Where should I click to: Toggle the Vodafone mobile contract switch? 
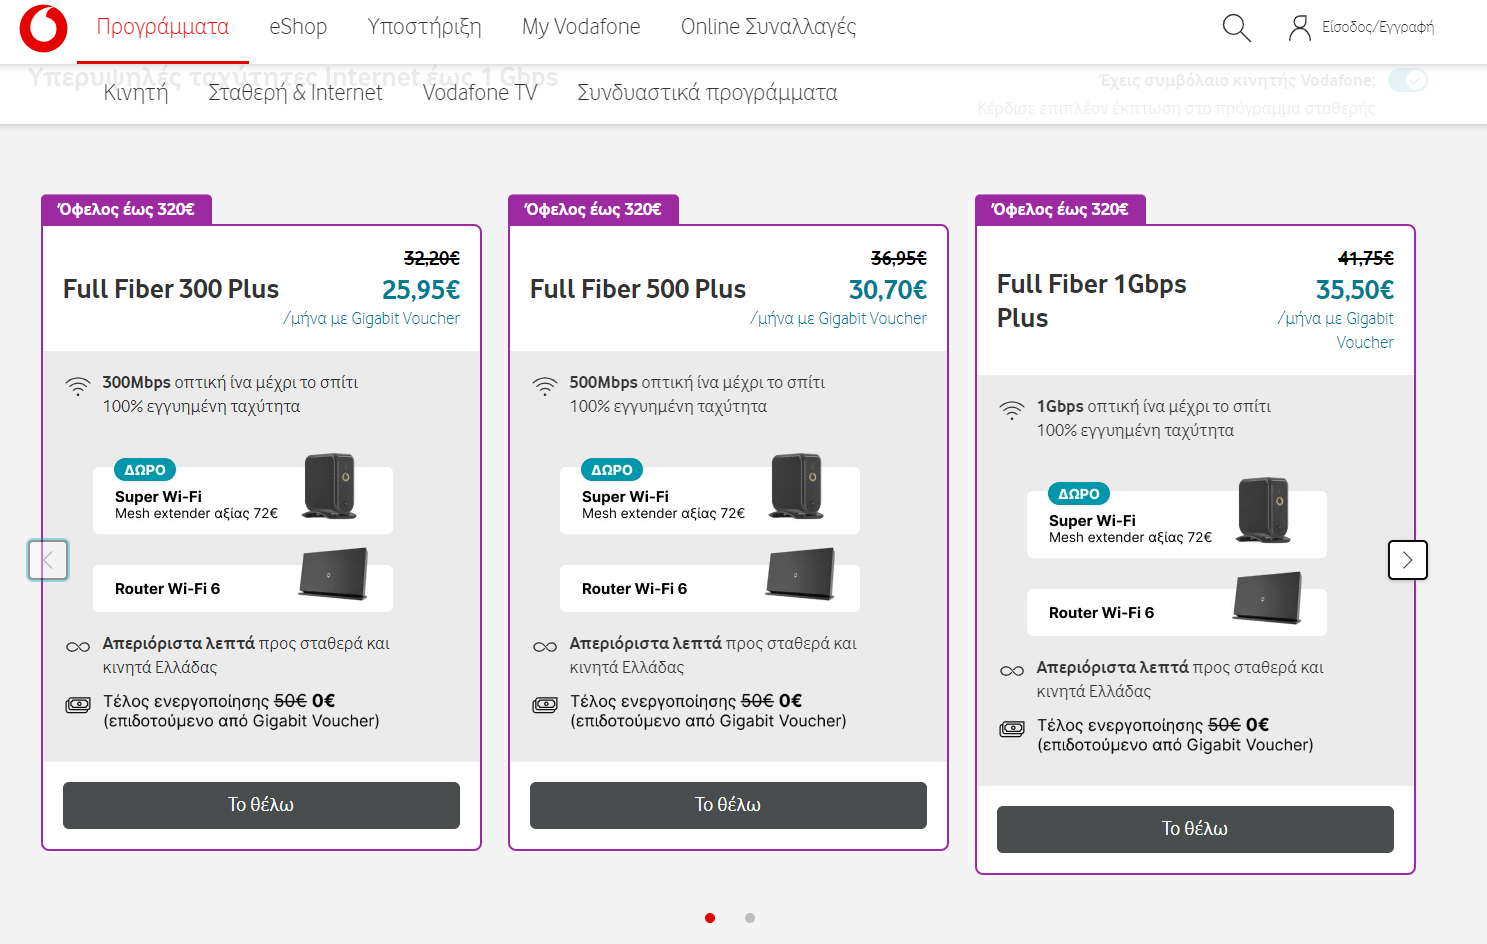coord(1408,80)
